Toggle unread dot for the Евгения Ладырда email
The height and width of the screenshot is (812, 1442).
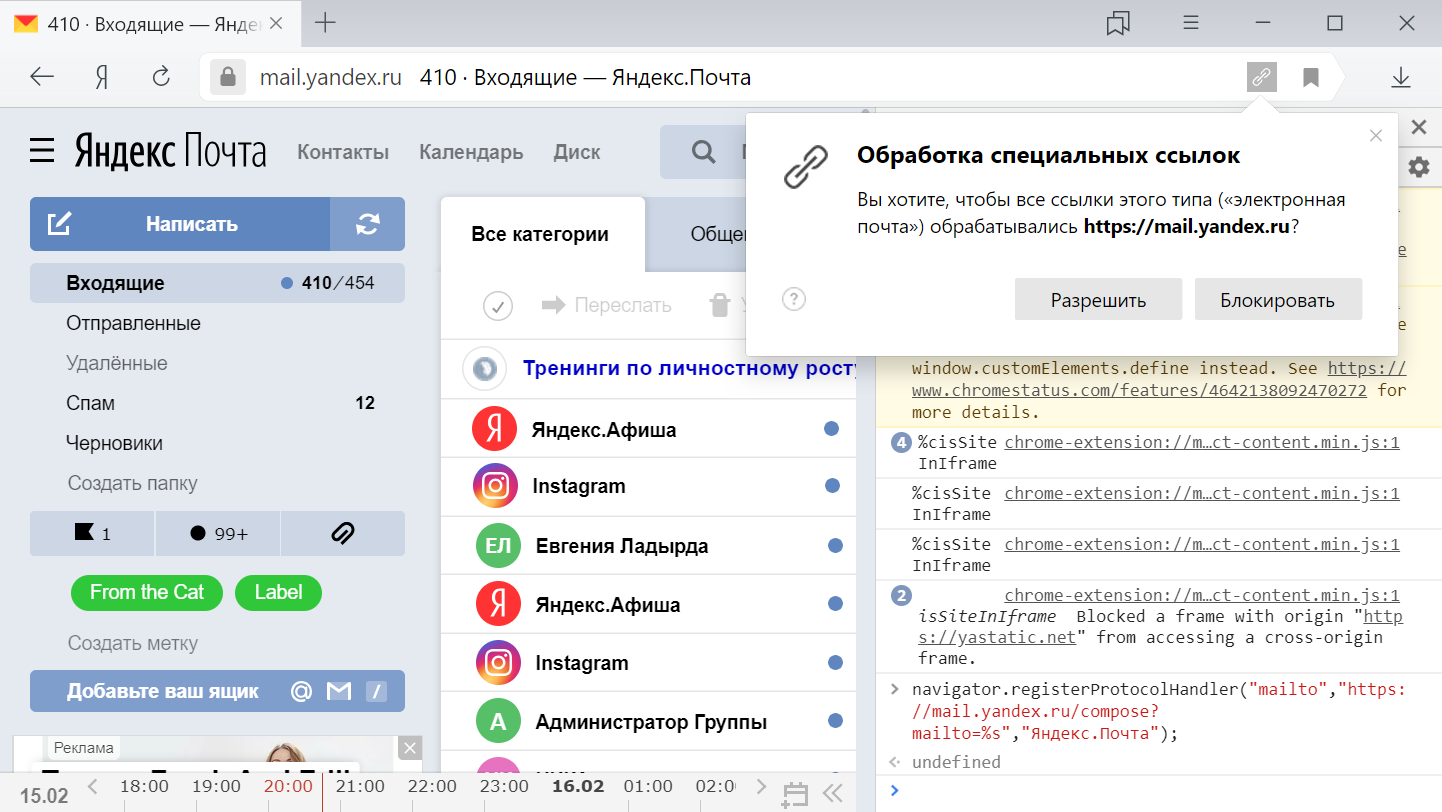pyautogui.click(x=835, y=546)
